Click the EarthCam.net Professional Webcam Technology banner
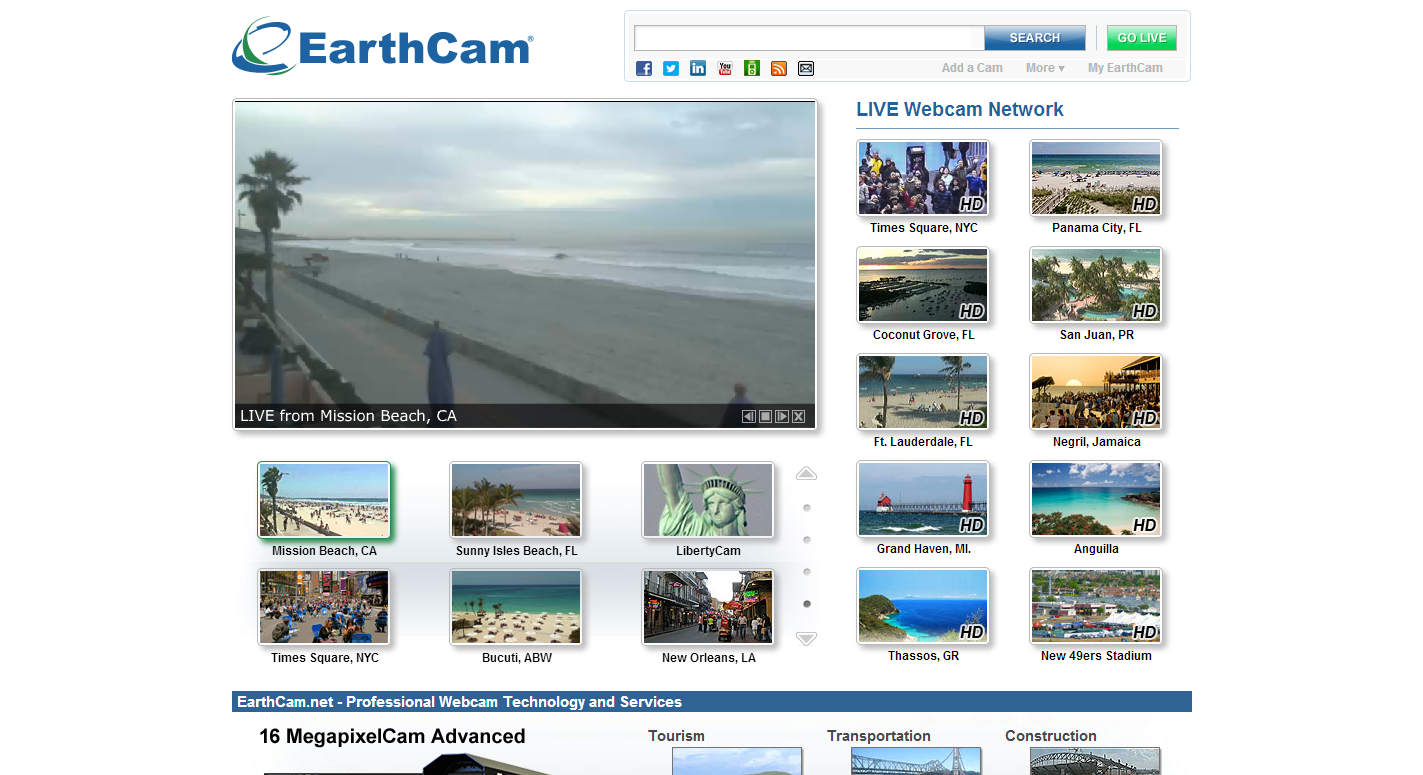 click(x=712, y=702)
